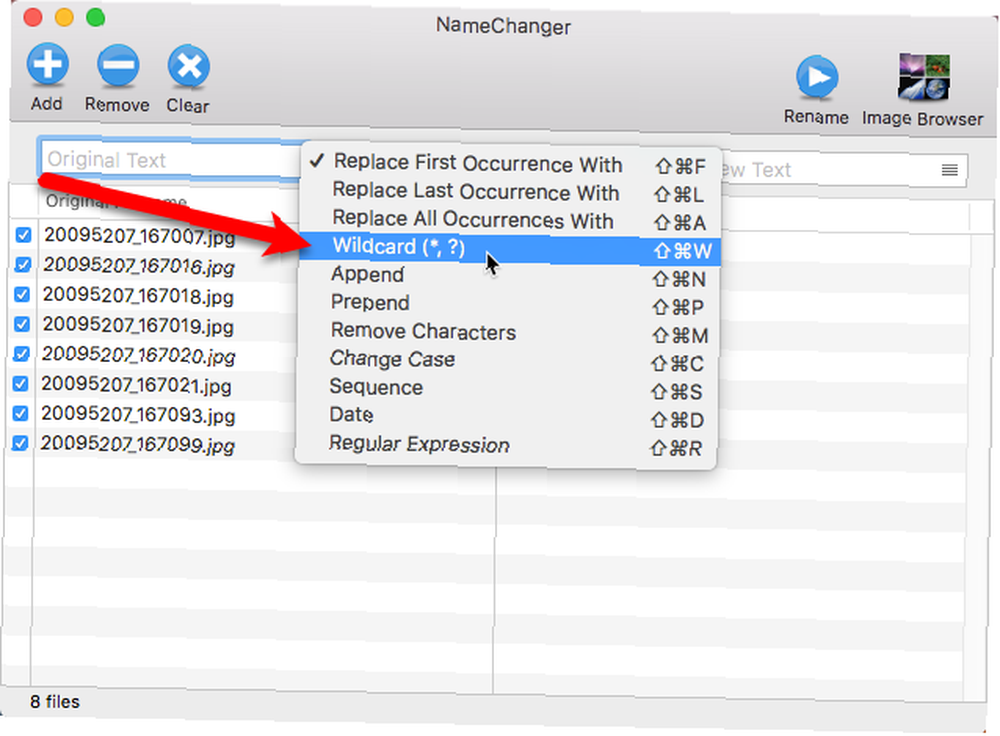This screenshot has width=1000, height=736.
Task: Select file name 20095207_167019.jpg
Action: 138,326
